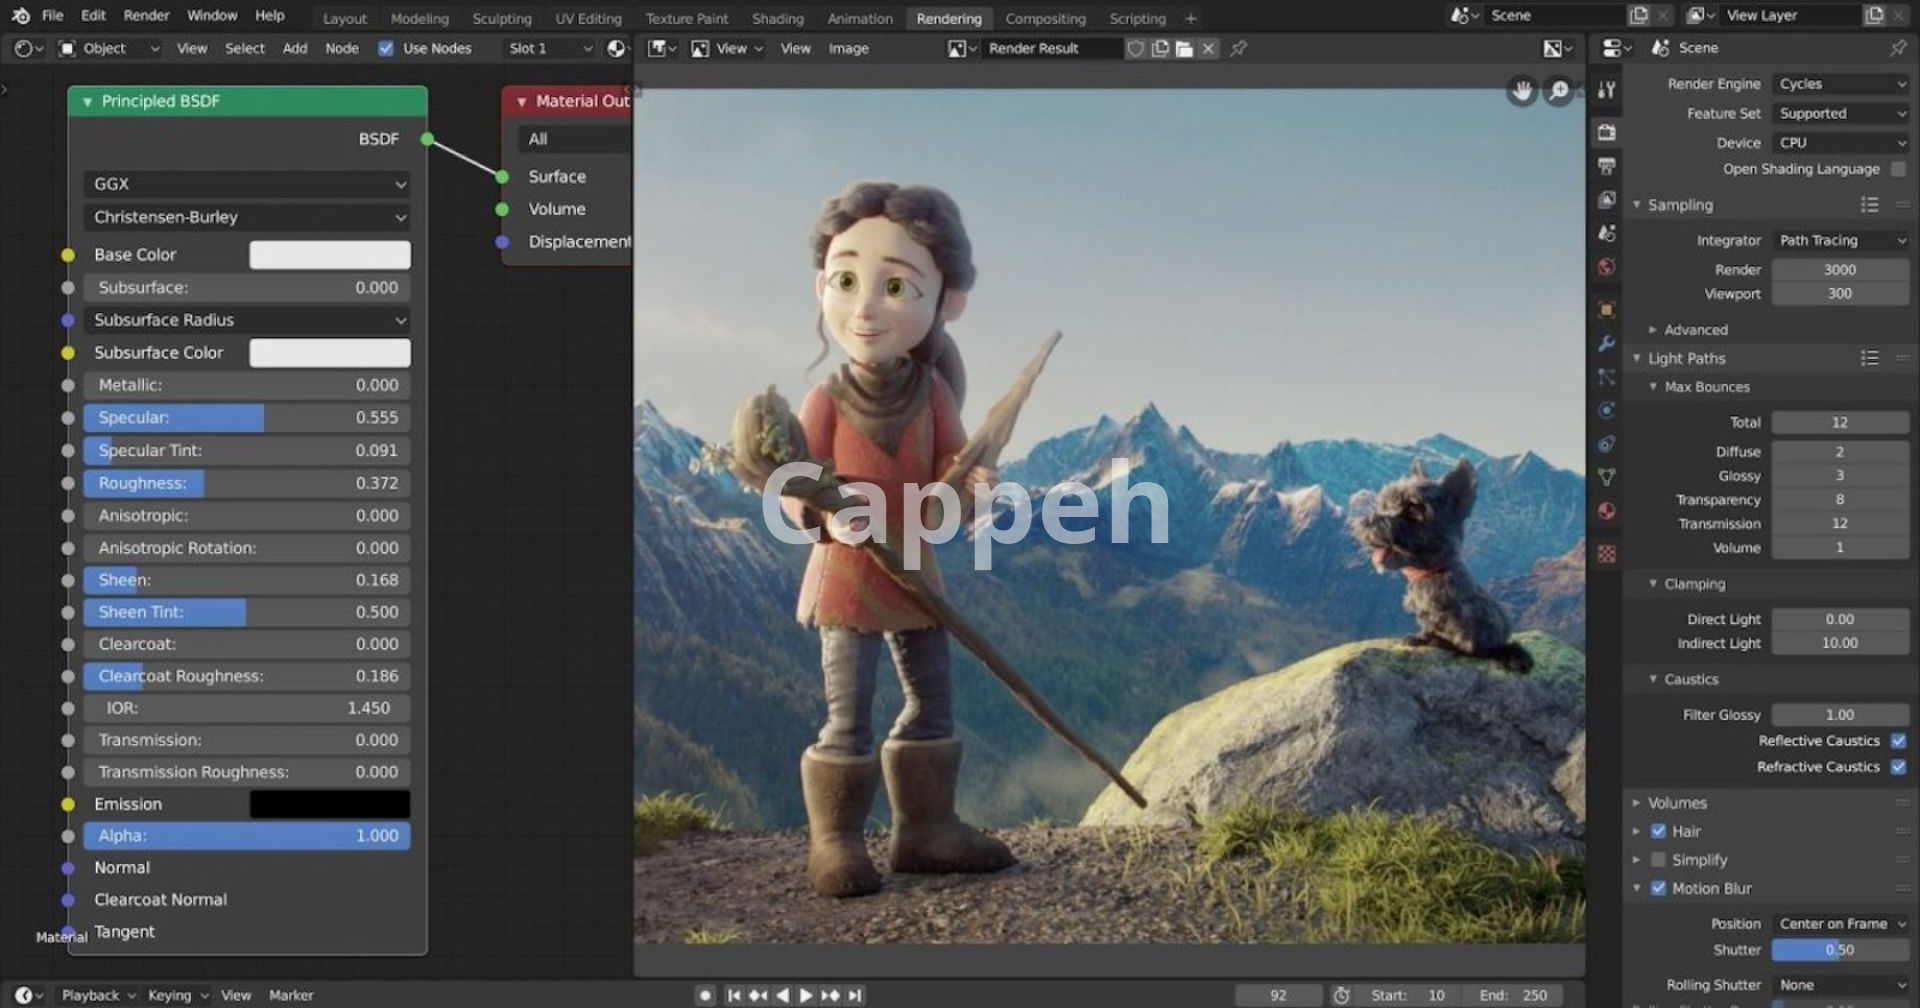Switch to the Compositing workspace tab

(x=1045, y=18)
